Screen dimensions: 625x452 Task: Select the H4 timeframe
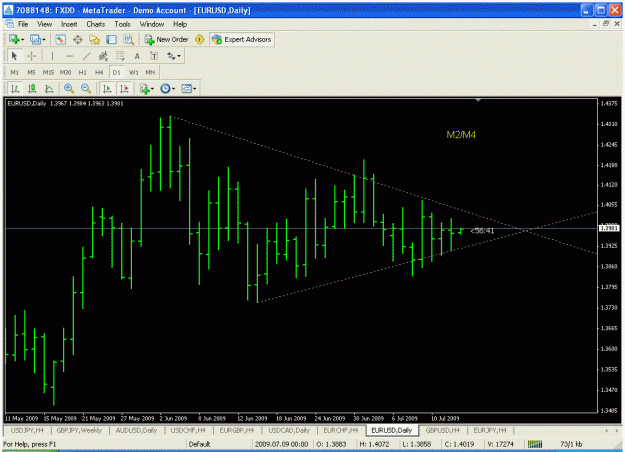99,72
